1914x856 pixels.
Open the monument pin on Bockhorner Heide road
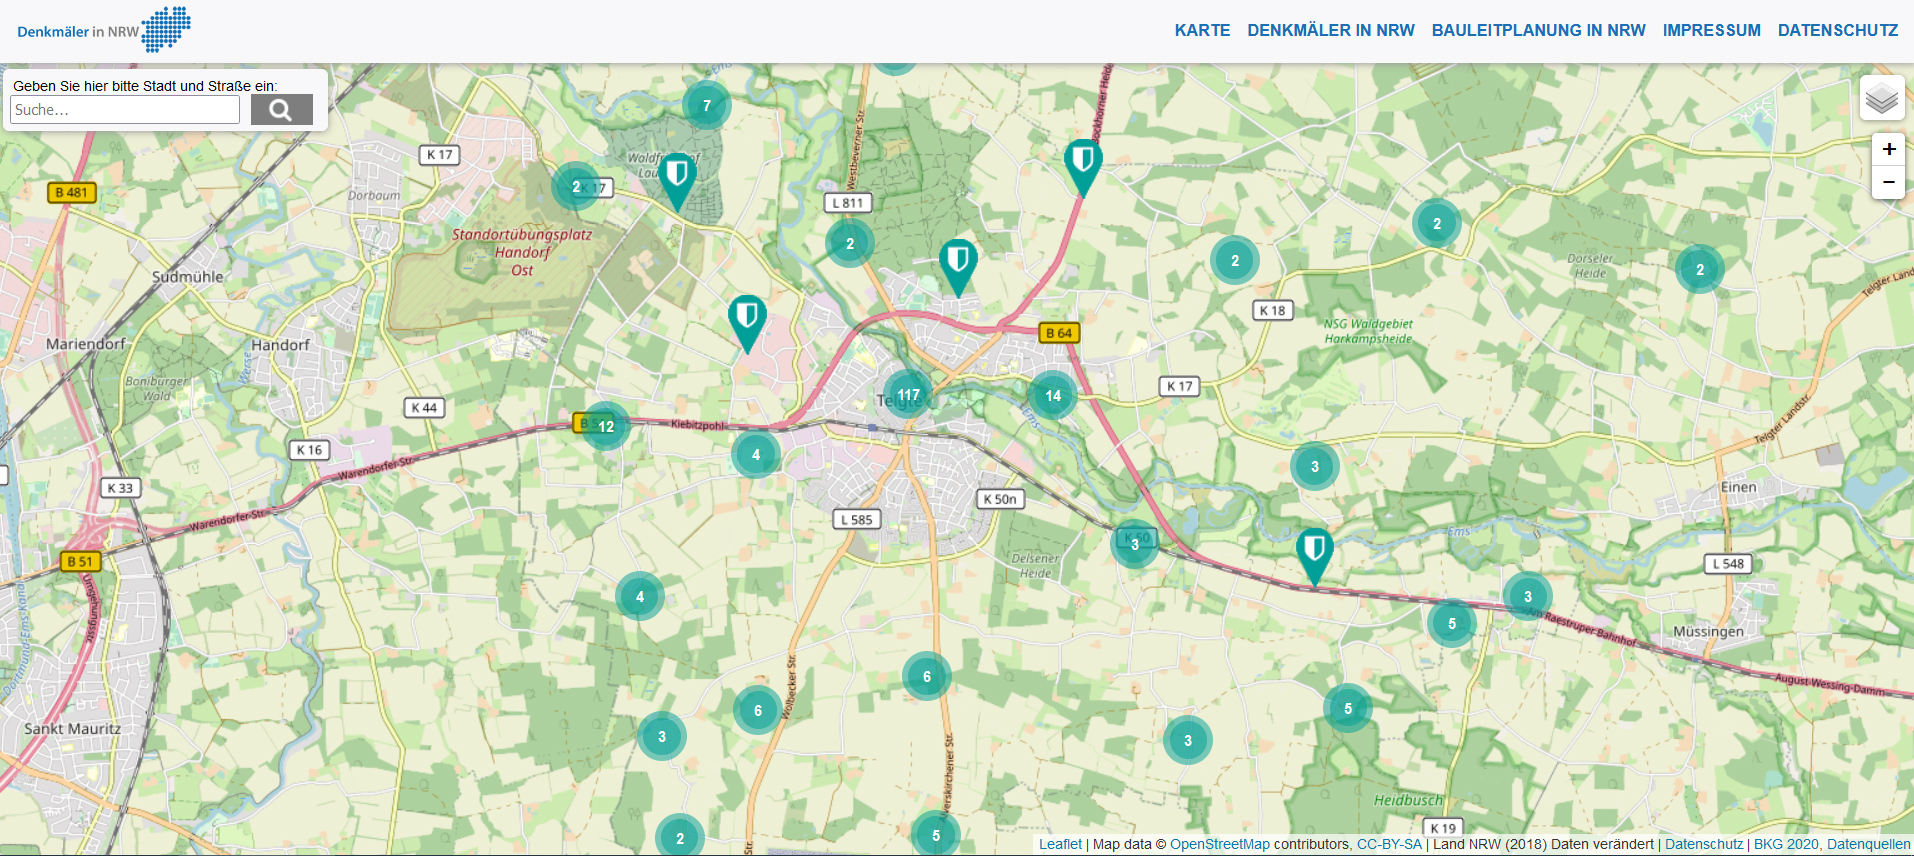coord(1082,167)
